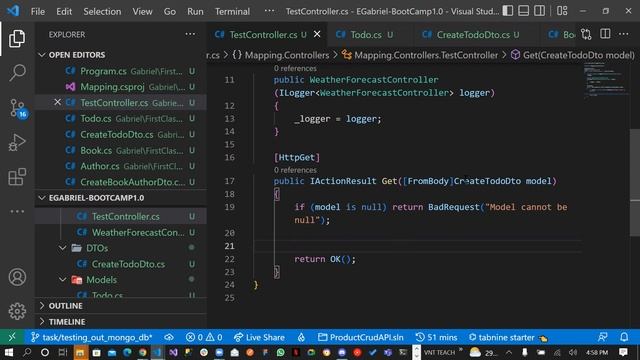Viewport: 640px width, 360px height.
Task: Toggle panel layout icon
Action: tap(524, 11)
